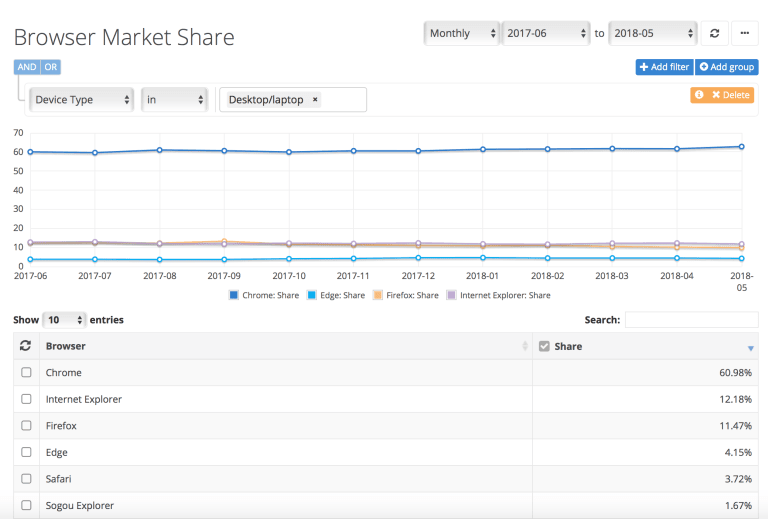Click the 1.67% Sogou Explorer share value
The image size is (768, 519).
(738, 505)
